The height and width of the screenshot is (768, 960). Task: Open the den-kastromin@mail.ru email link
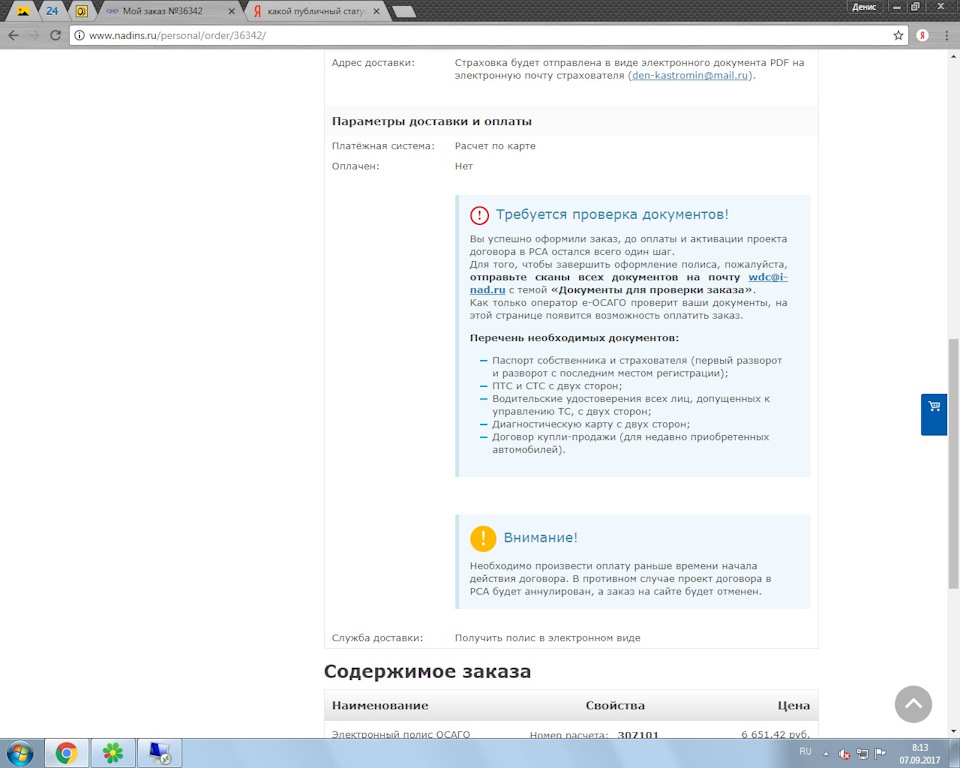click(690, 75)
